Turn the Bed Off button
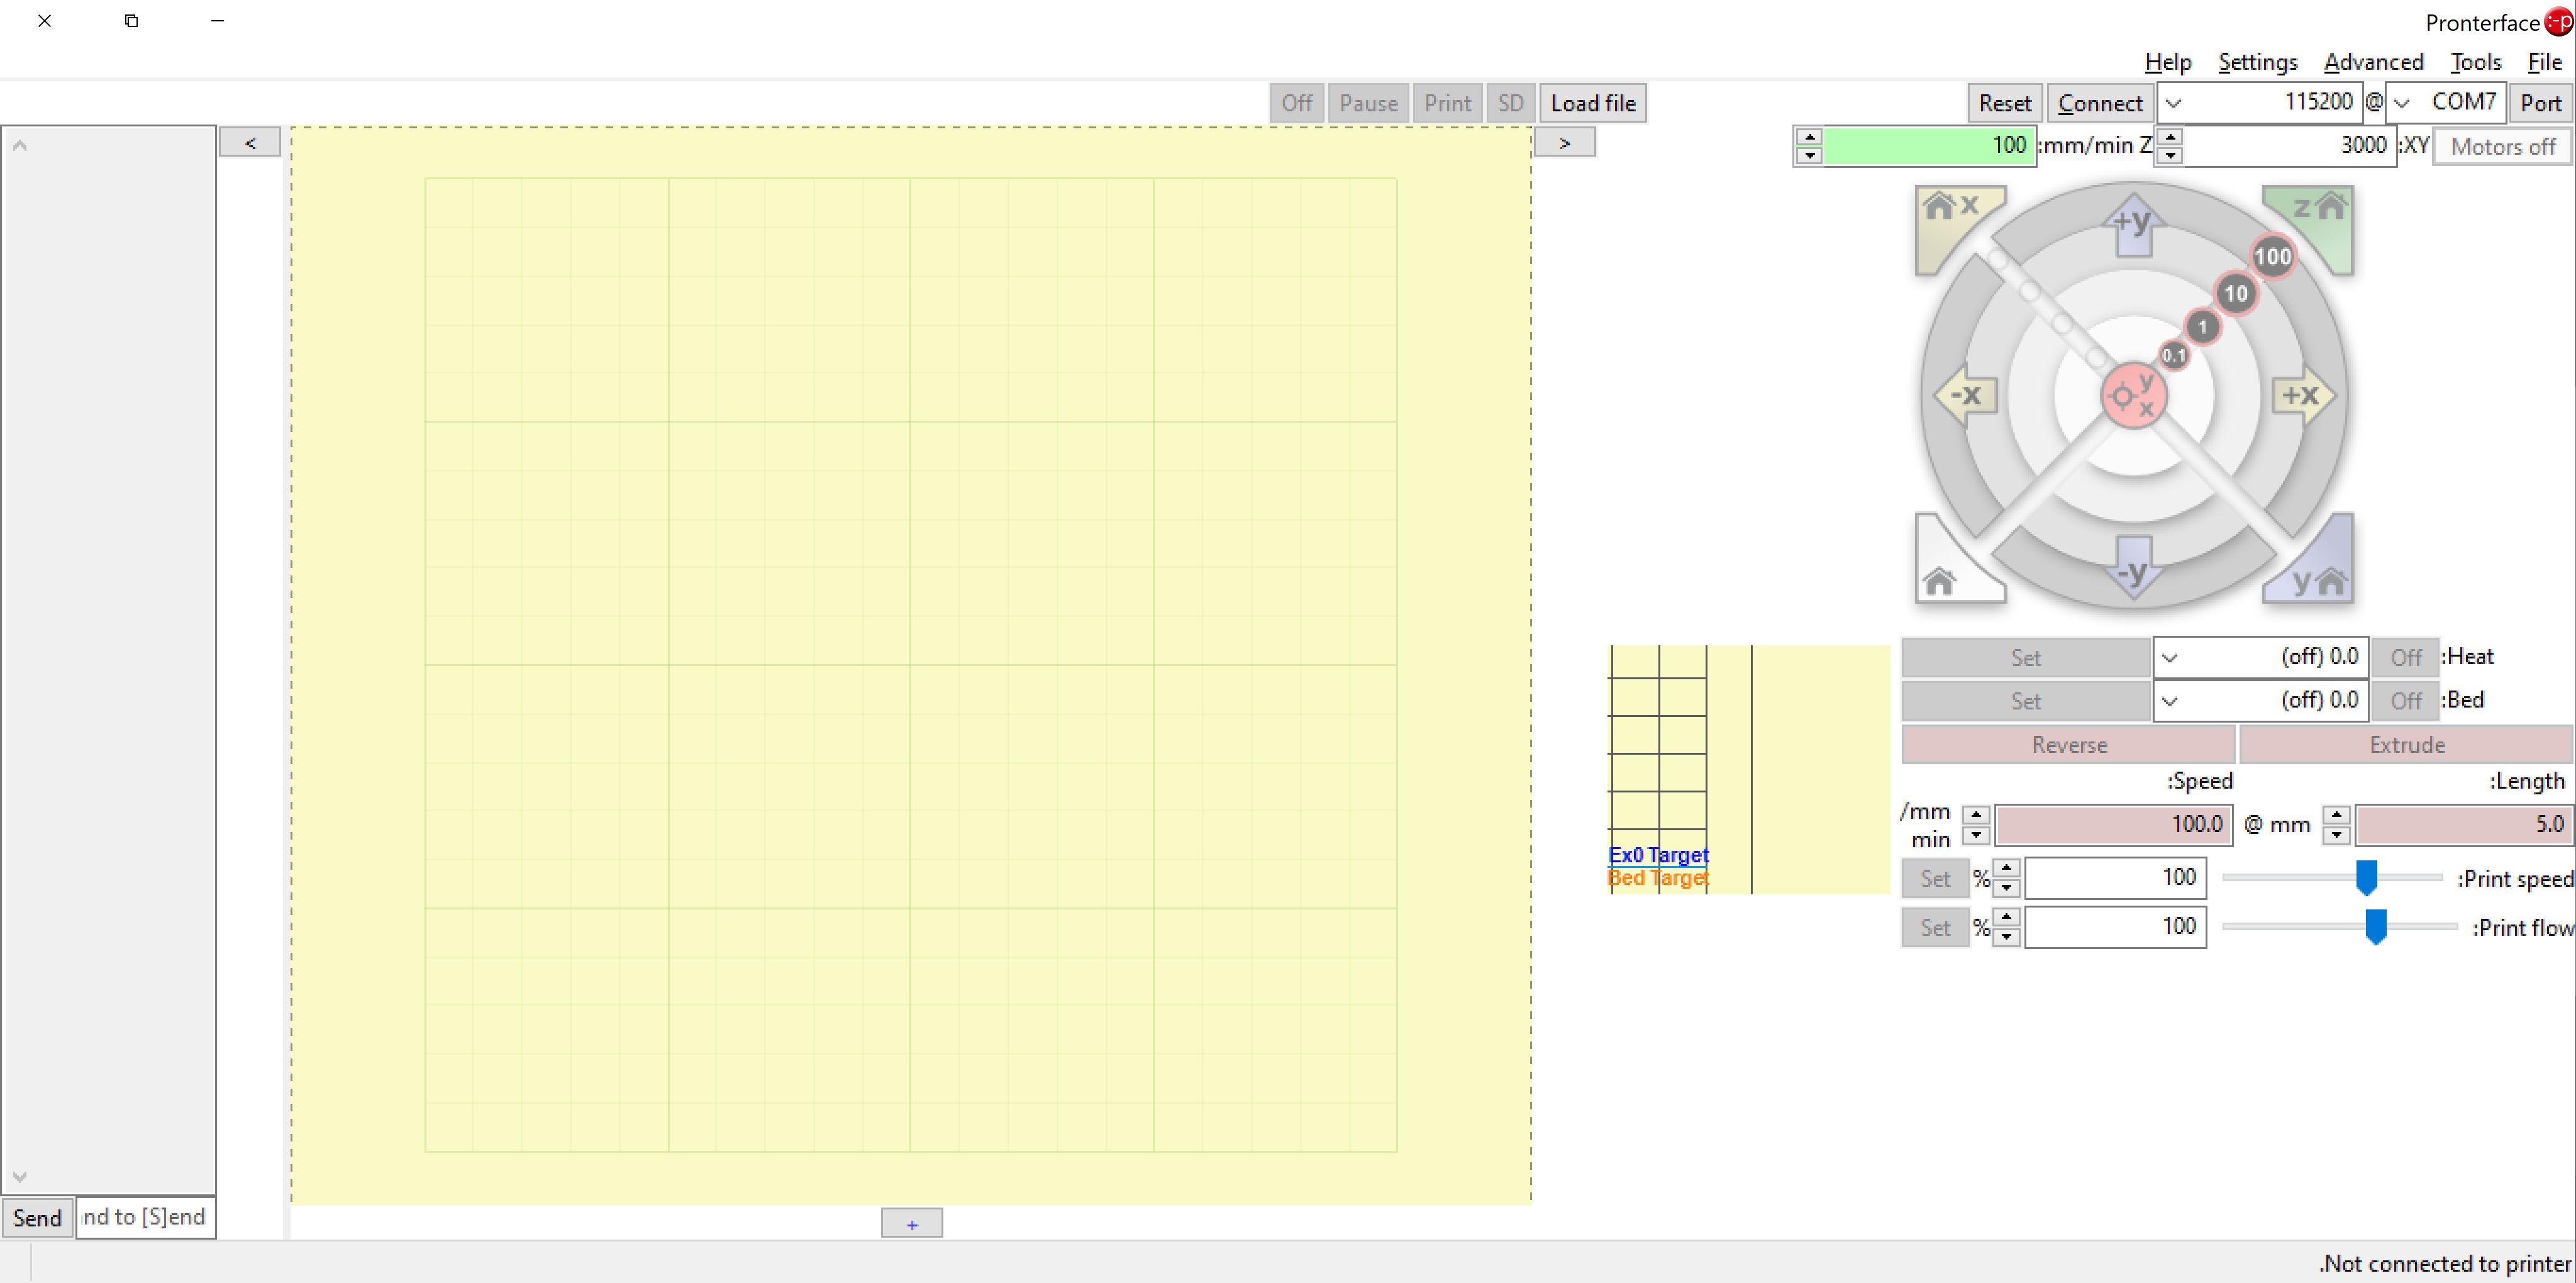 coord(2405,701)
